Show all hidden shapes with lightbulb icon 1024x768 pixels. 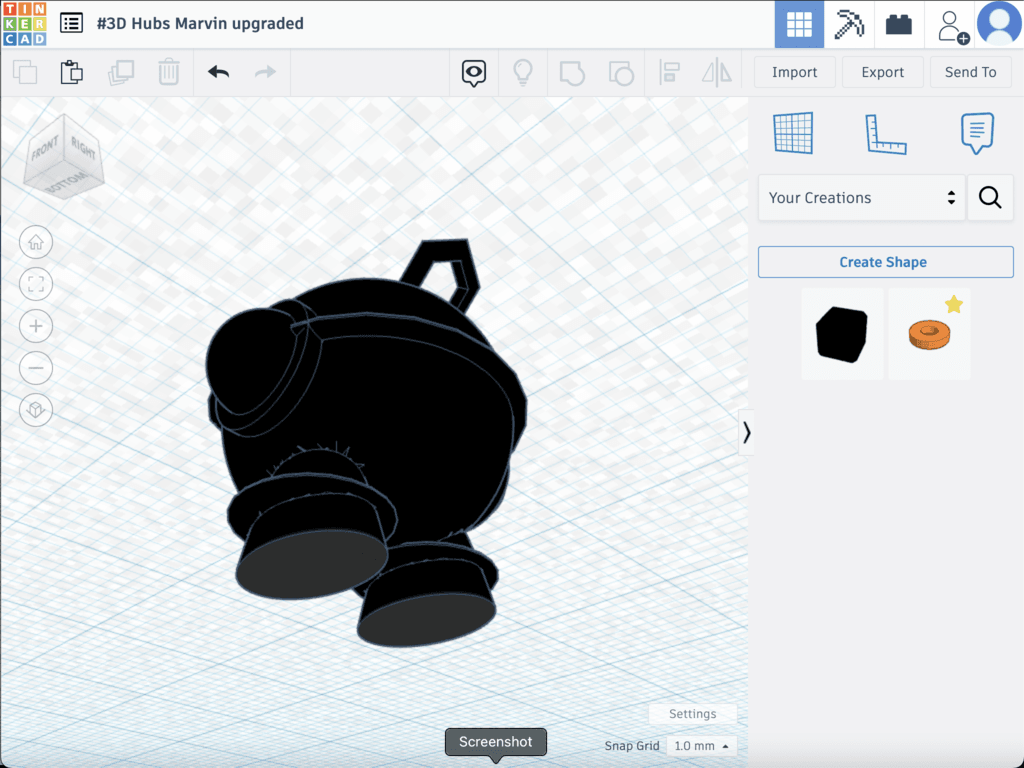[x=522, y=72]
